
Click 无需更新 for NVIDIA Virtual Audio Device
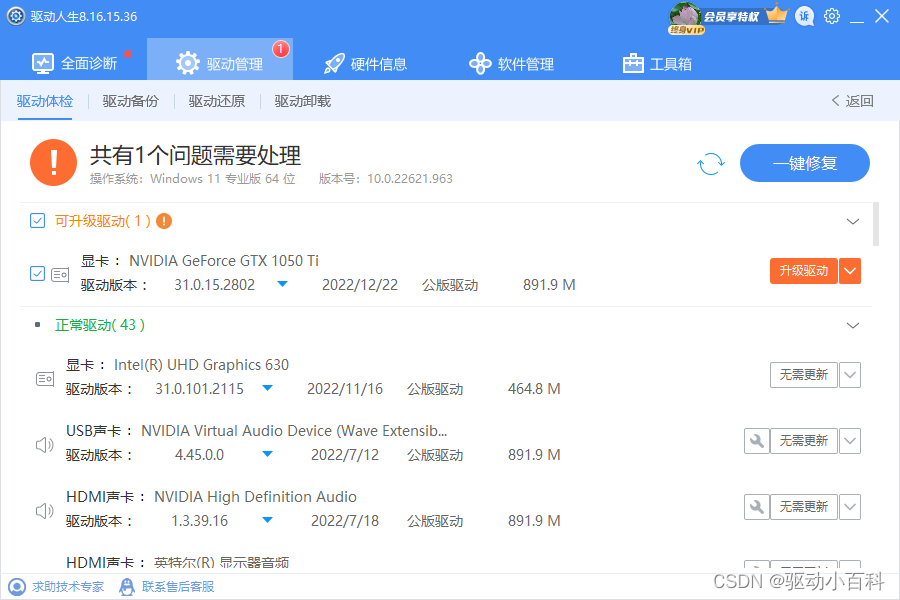(804, 441)
